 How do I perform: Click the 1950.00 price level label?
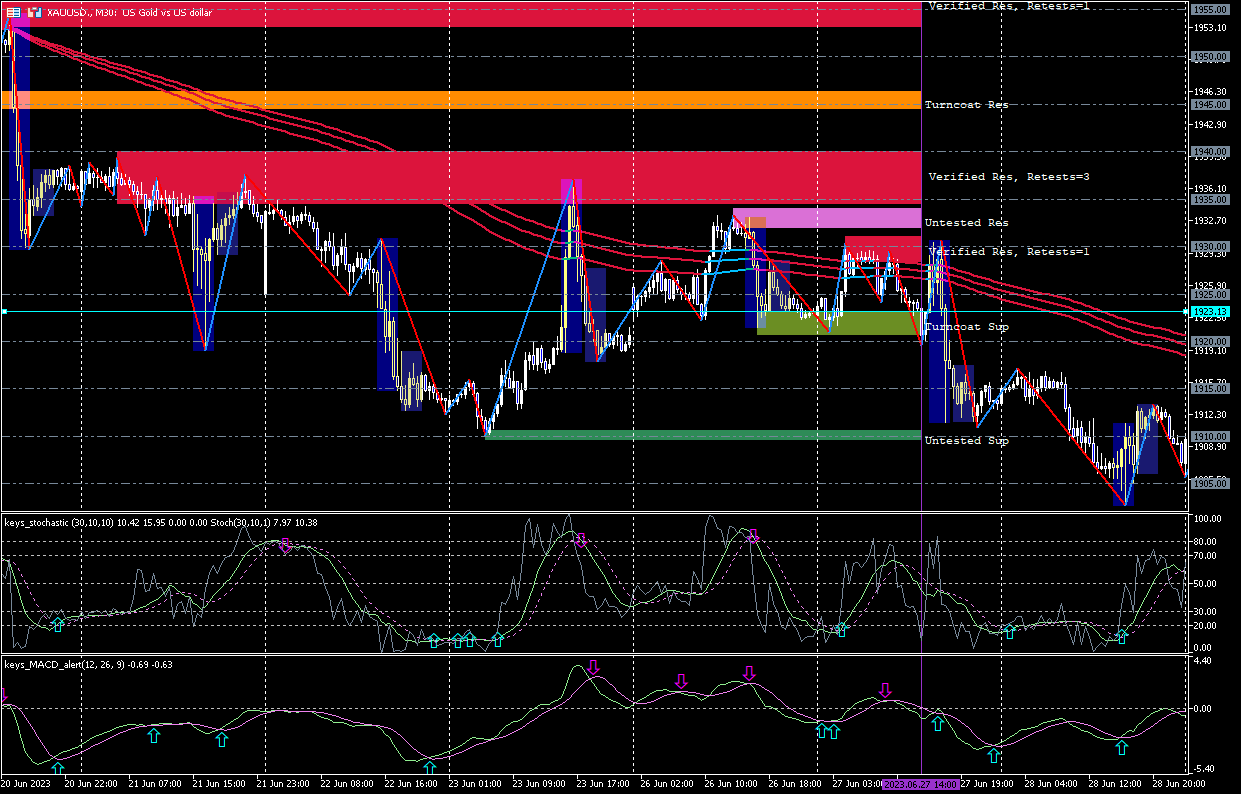pyautogui.click(x=1209, y=57)
